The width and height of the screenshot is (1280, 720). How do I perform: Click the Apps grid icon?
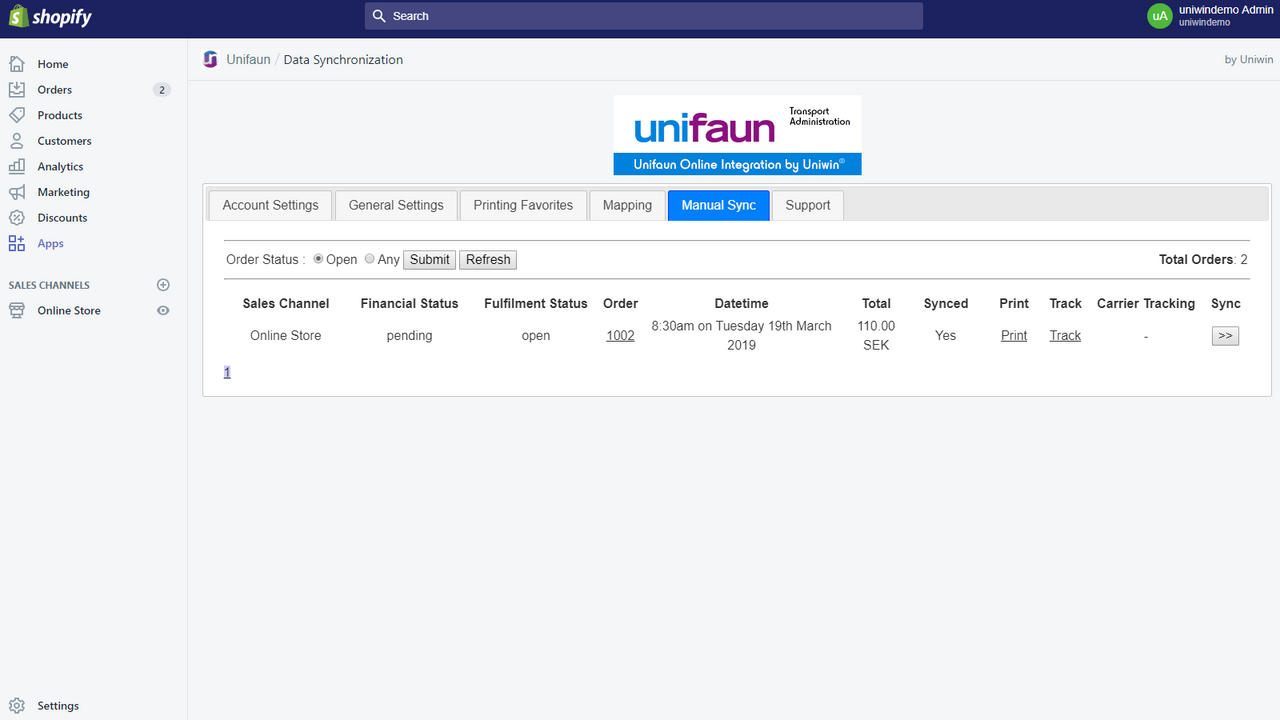(17, 243)
